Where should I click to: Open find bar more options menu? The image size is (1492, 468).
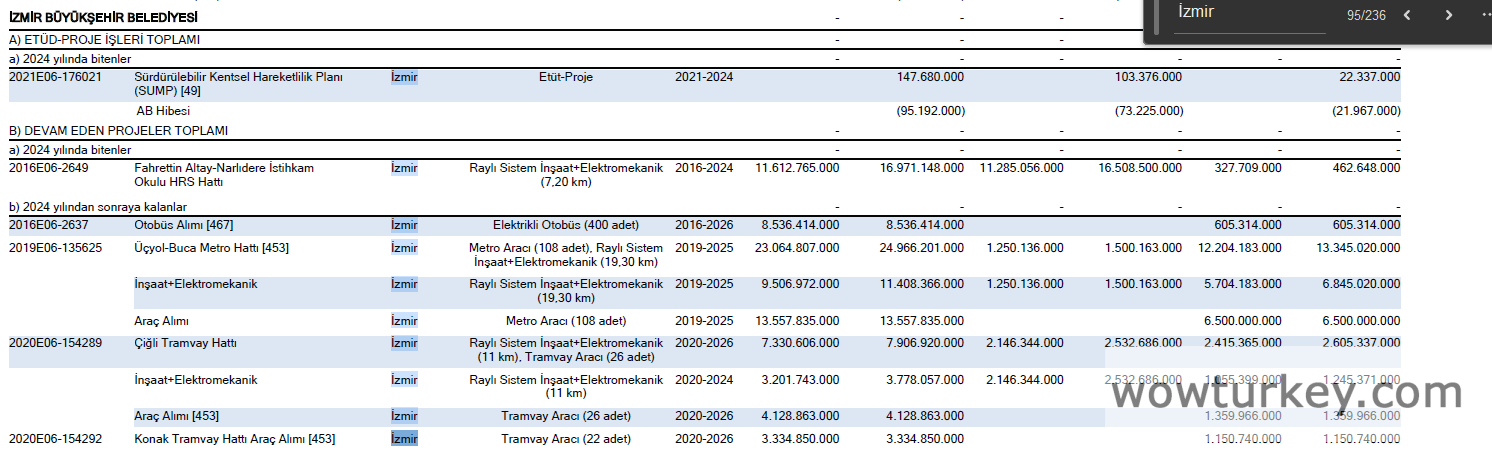point(1483,15)
